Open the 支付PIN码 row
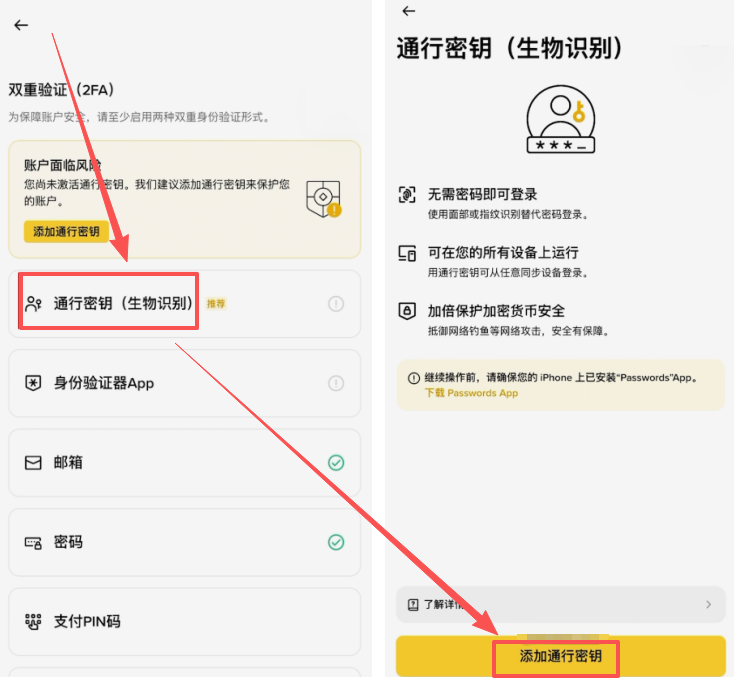734x681 pixels. click(184, 622)
